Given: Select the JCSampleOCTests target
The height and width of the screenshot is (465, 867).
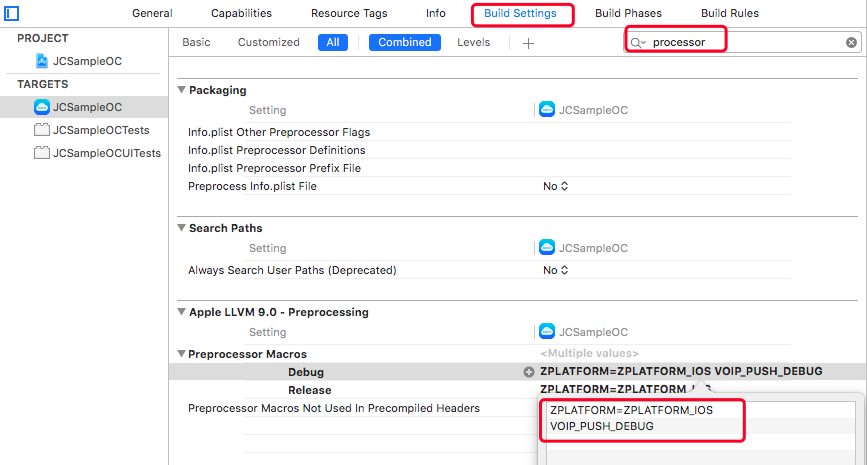Looking at the screenshot, I should click(101, 130).
